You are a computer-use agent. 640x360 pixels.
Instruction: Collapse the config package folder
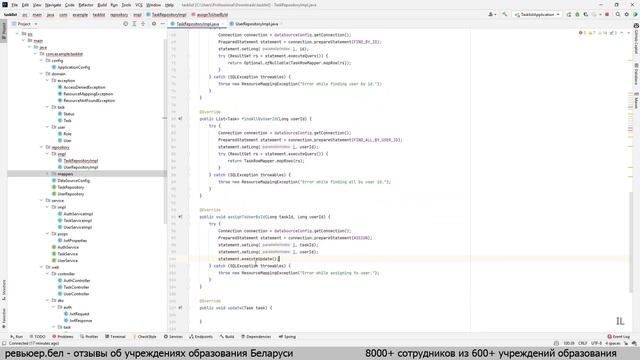point(42,60)
